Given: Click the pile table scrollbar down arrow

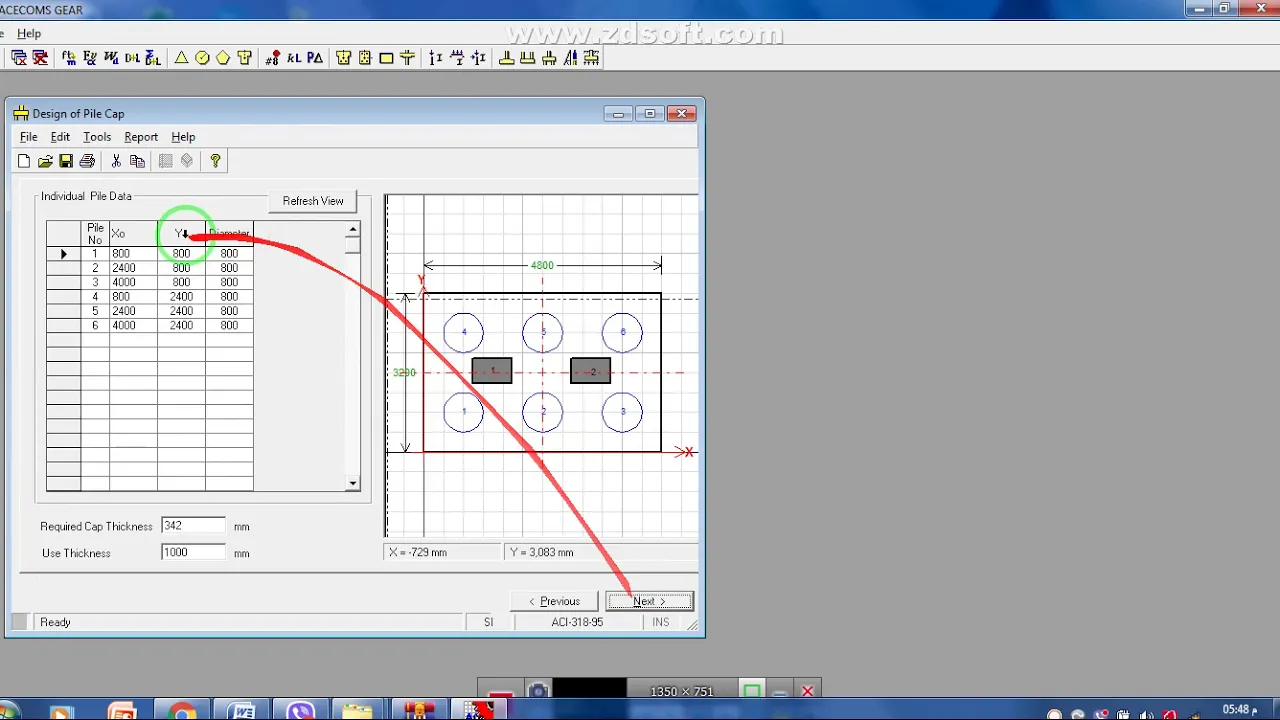Looking at the screenshot, I should point(352,484).
